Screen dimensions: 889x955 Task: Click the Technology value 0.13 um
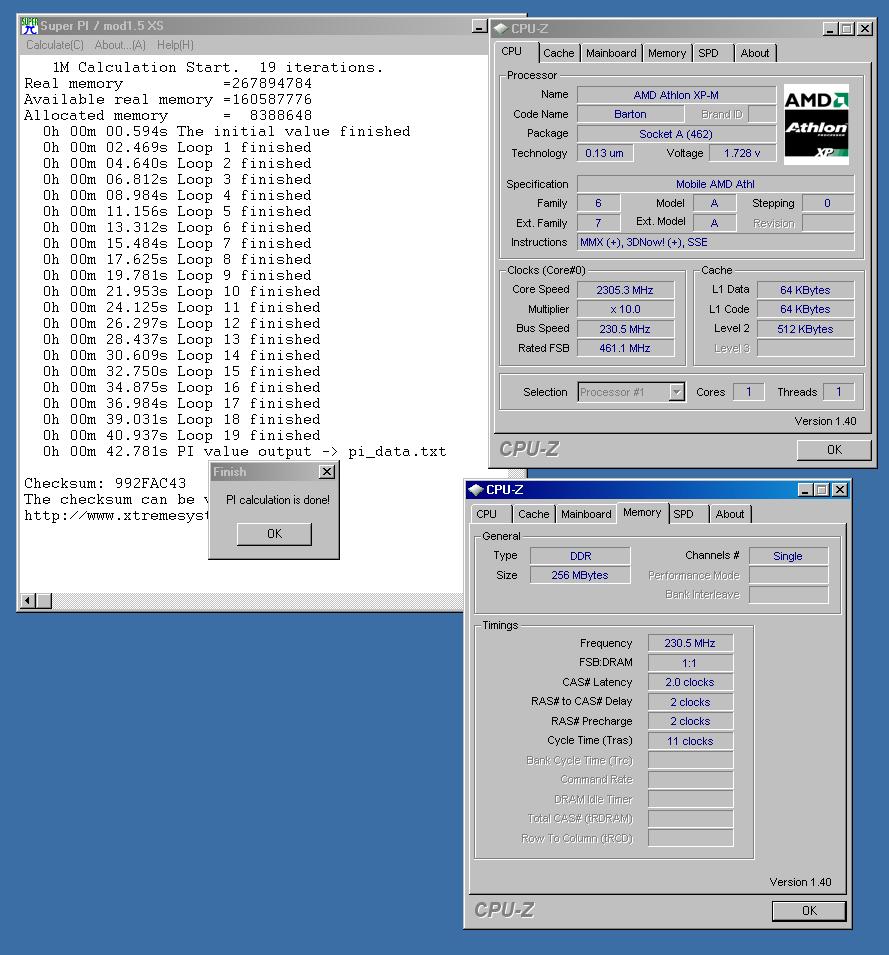605,153
